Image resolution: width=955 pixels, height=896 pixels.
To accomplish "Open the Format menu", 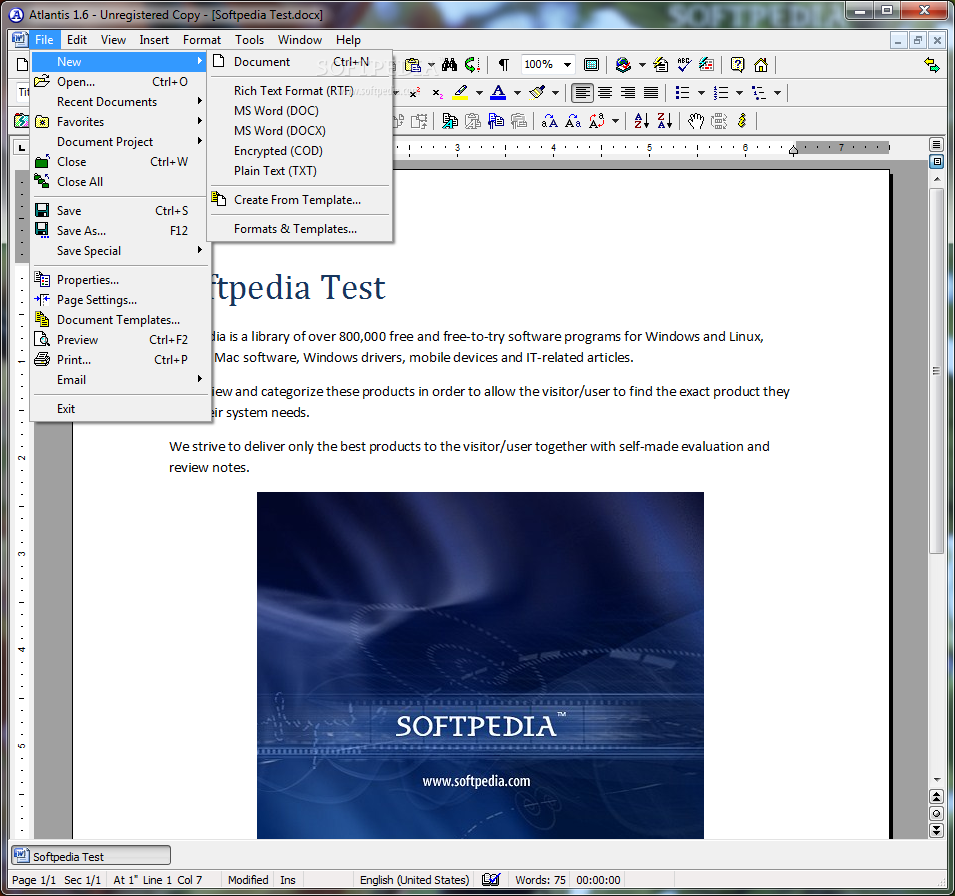I will (x=202, y=40).
